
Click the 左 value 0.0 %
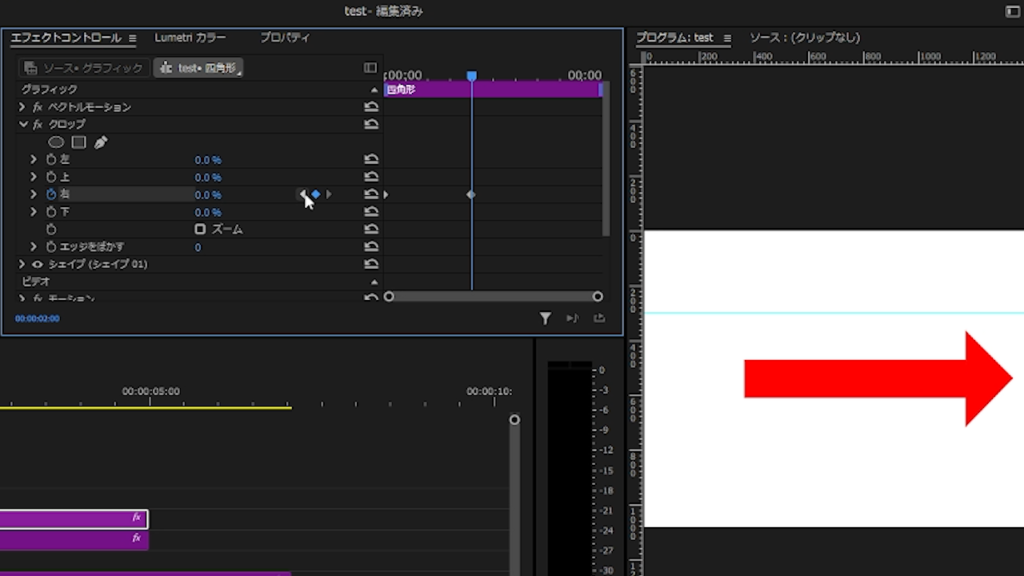[208, 160]
